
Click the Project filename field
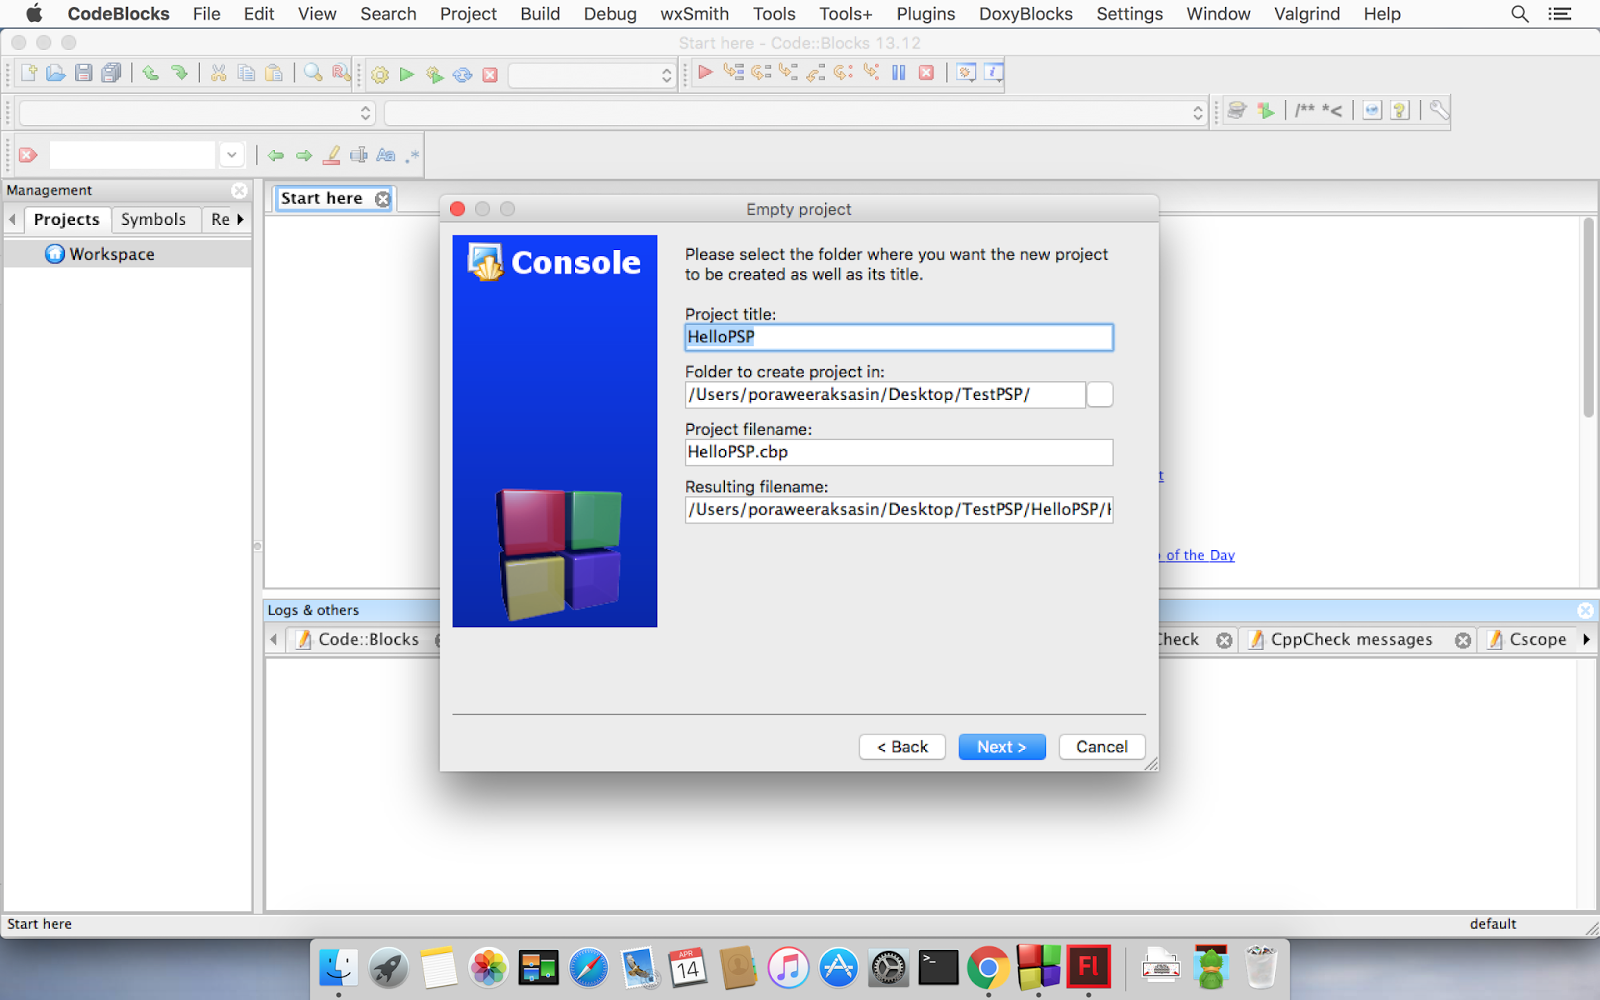click(899, 452)
